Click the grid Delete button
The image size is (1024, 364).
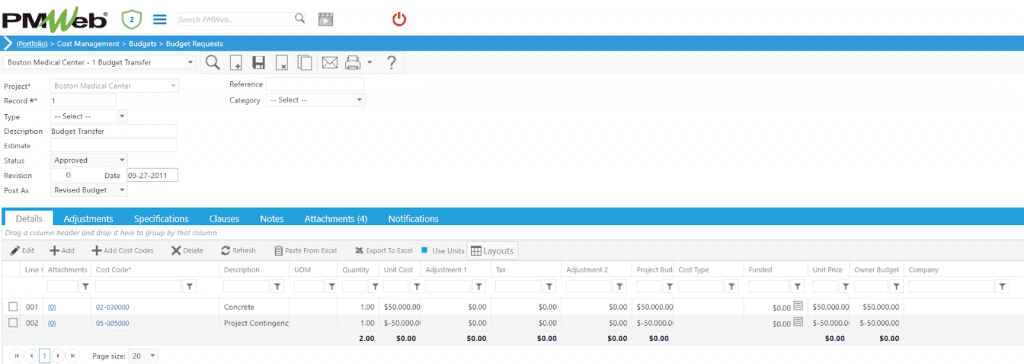187,250
